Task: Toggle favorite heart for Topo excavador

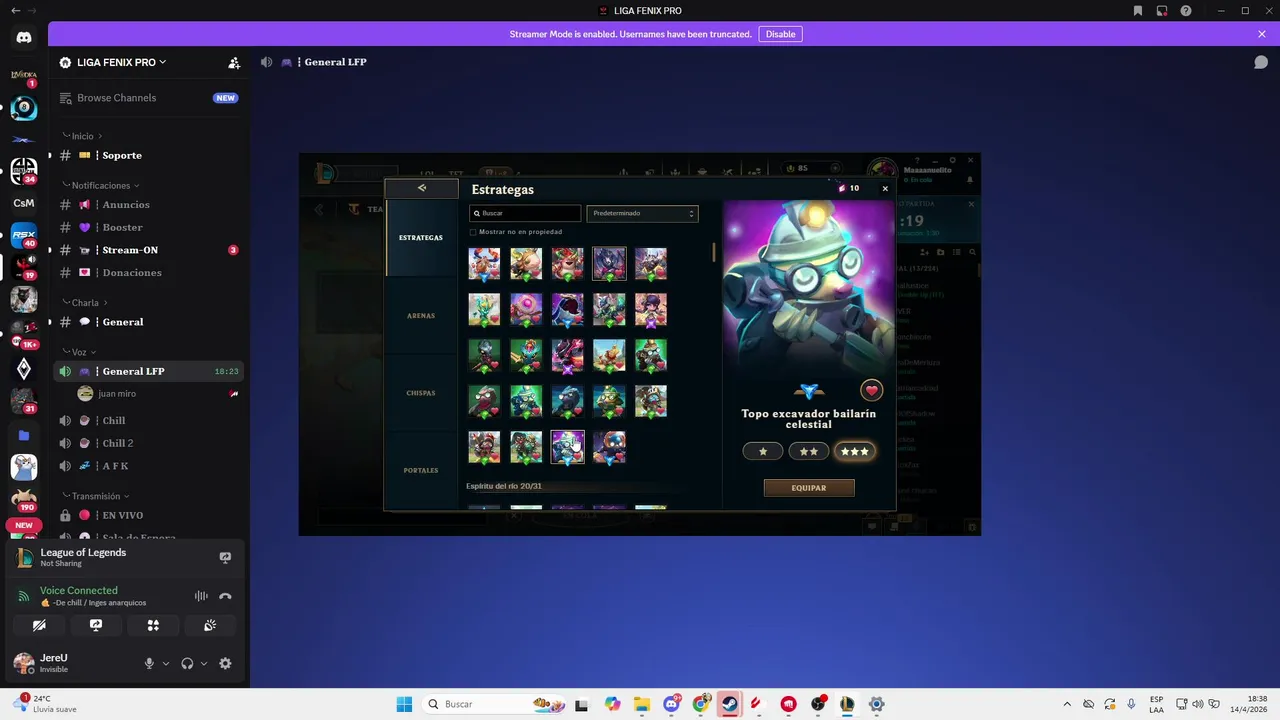Action: tap(871, 390)
